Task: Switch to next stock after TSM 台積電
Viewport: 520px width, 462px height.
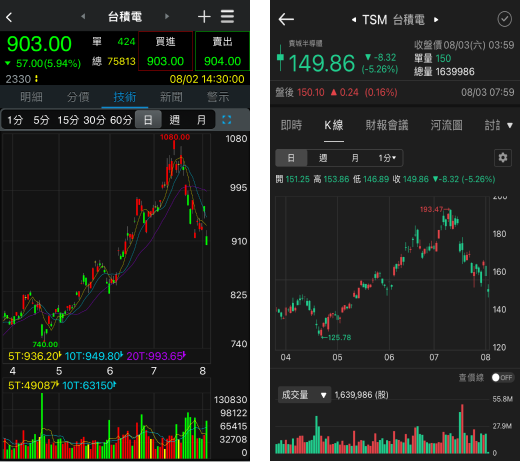Action: 436,20
